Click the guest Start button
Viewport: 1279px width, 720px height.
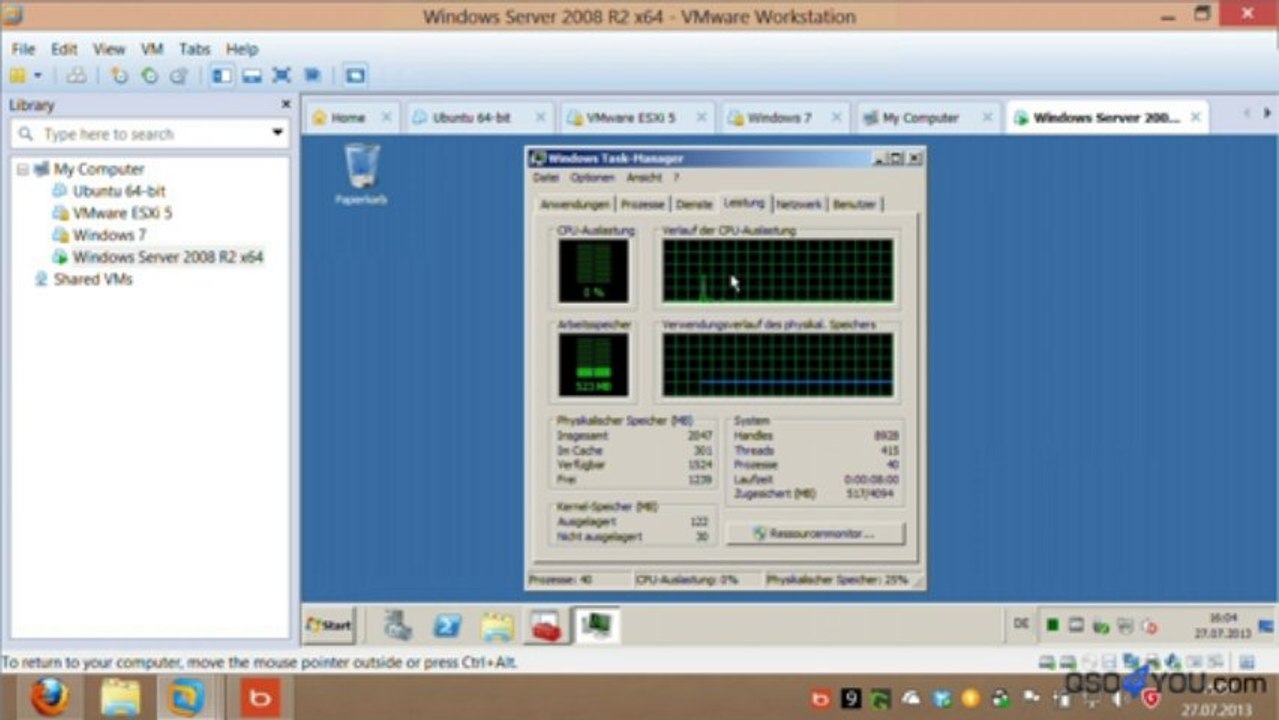[x=328, y=625]
